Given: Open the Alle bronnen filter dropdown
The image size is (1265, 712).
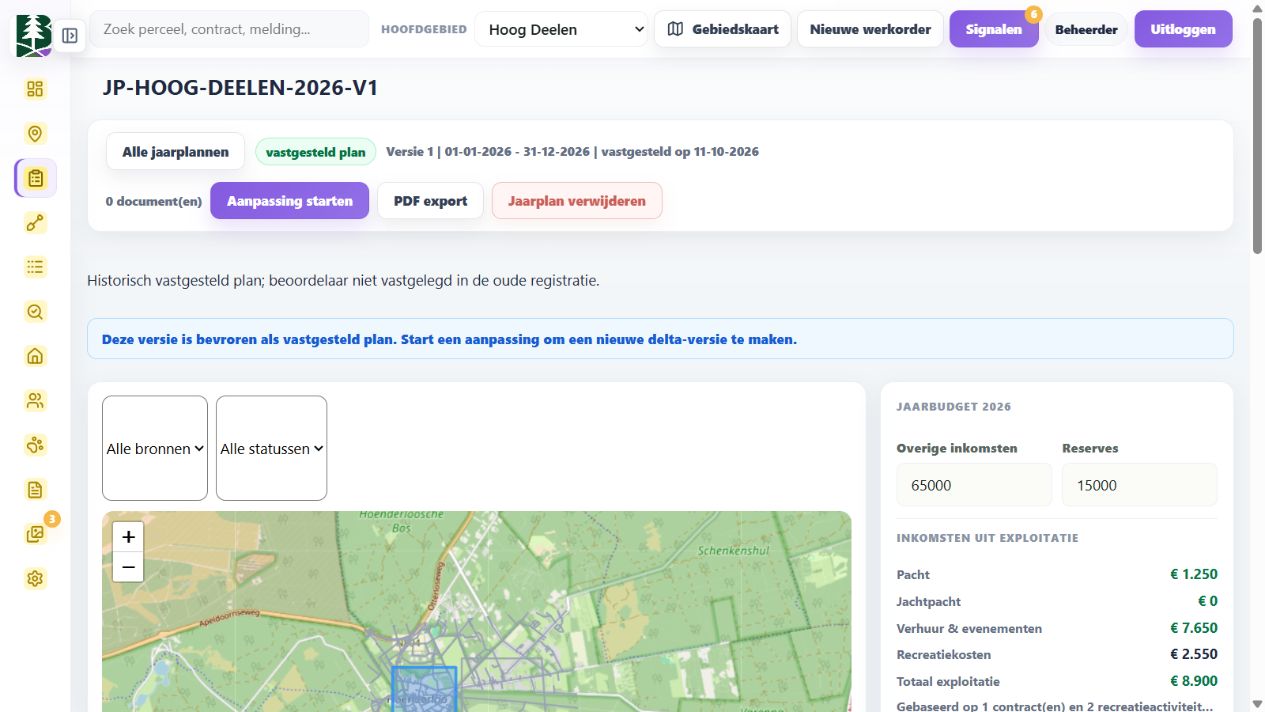Looking at the screenshot, I should (x=155, y=448).
